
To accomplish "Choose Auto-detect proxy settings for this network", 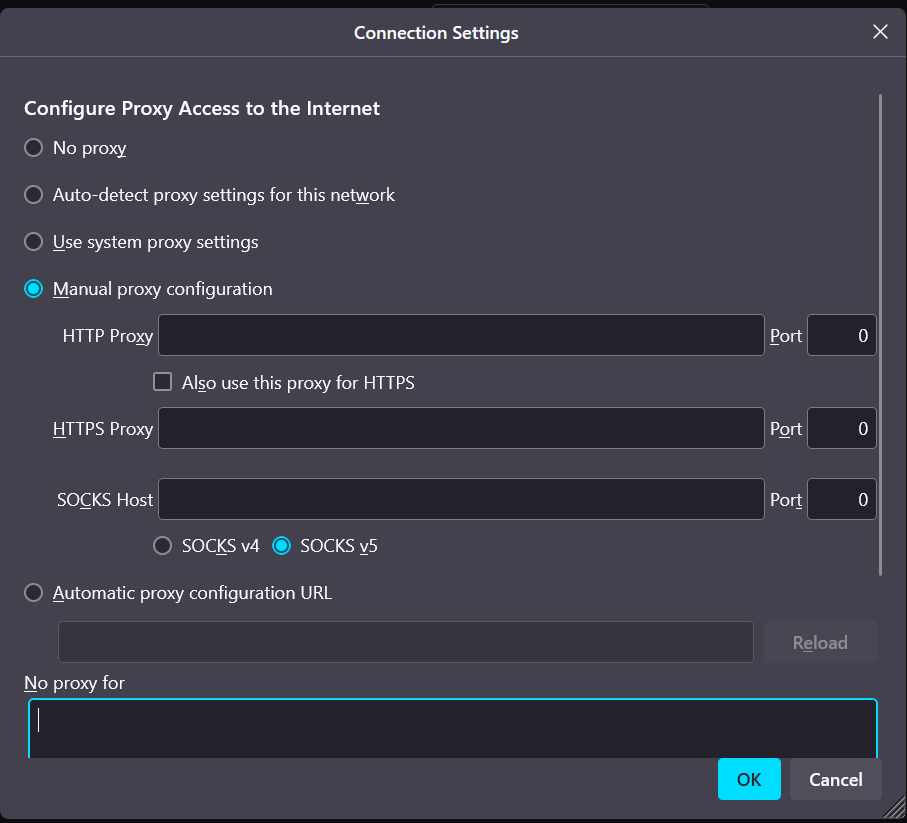I will tap(34, 194).
